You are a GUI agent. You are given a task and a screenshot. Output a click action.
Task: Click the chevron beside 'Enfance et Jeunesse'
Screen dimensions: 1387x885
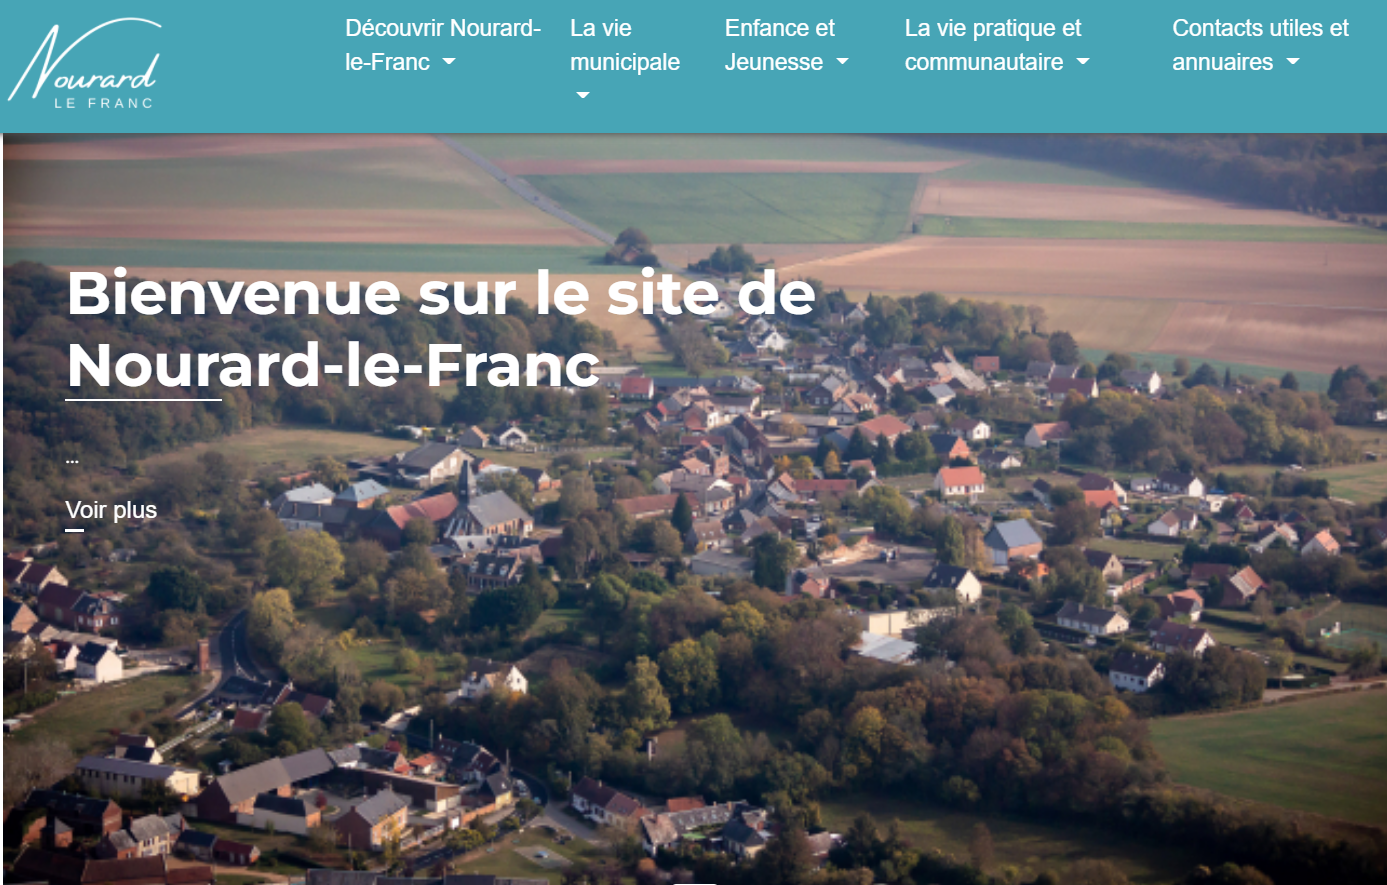click(842, 63)
